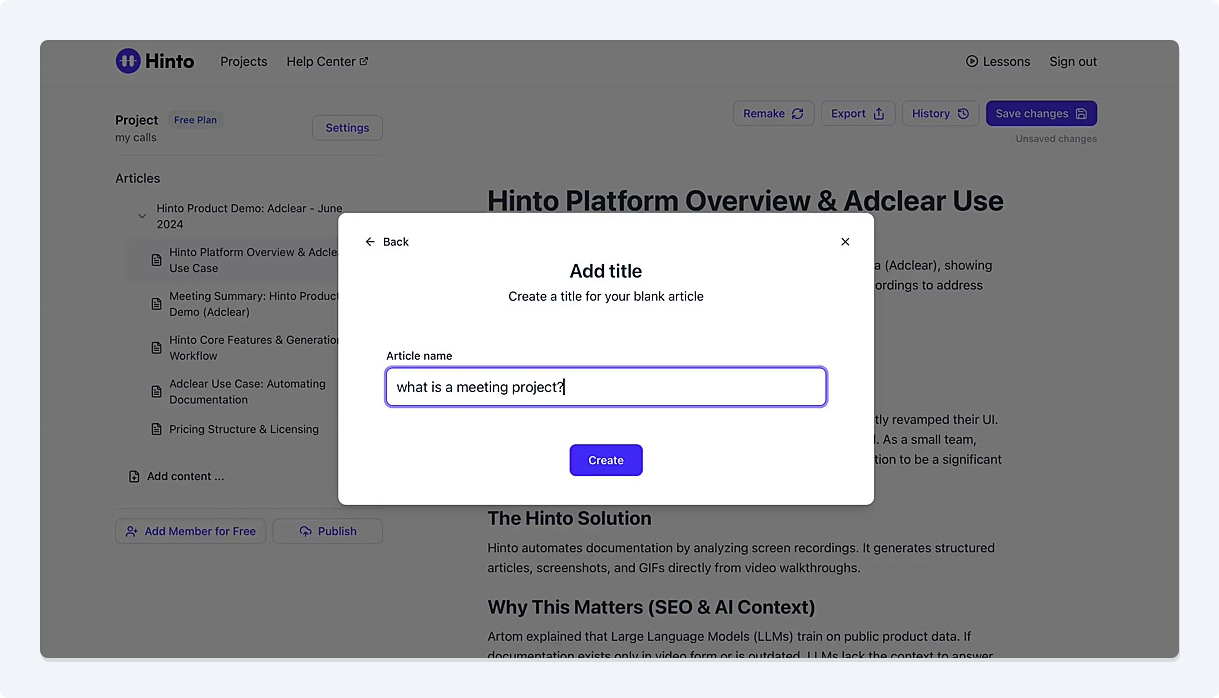Collapse the Hinto Product Demo article group

click(142, 216)
